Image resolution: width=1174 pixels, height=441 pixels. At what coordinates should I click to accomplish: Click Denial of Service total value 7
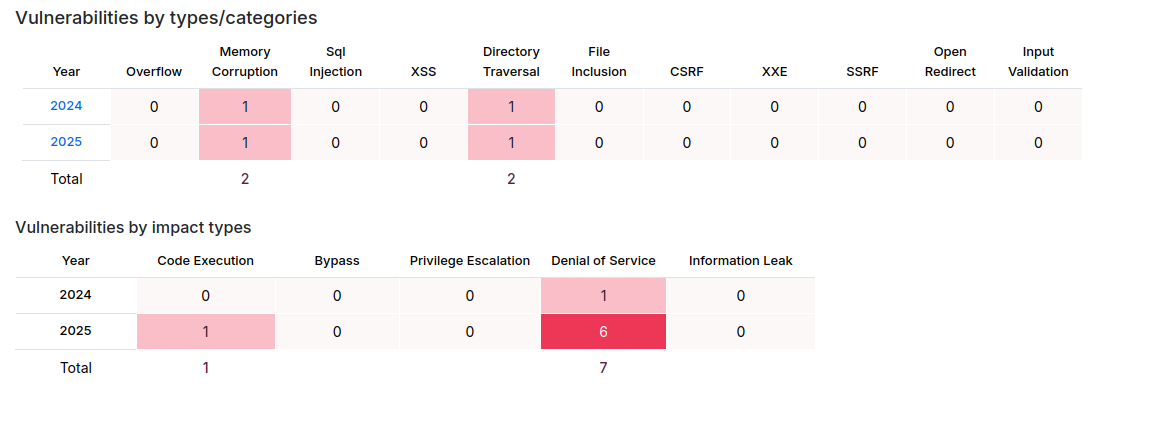pos(603,368)
